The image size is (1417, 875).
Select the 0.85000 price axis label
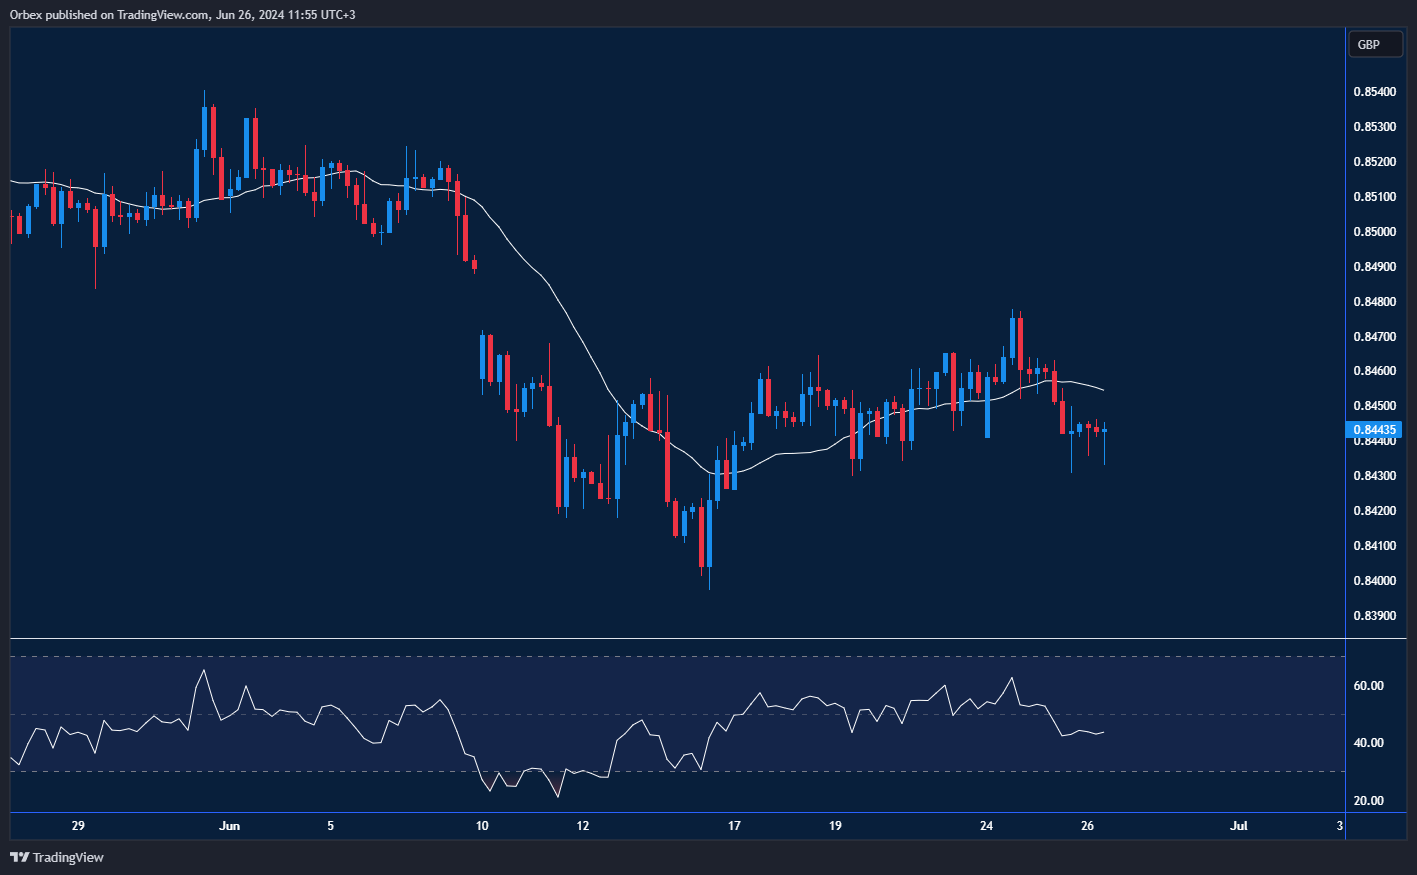(1374, 232)
